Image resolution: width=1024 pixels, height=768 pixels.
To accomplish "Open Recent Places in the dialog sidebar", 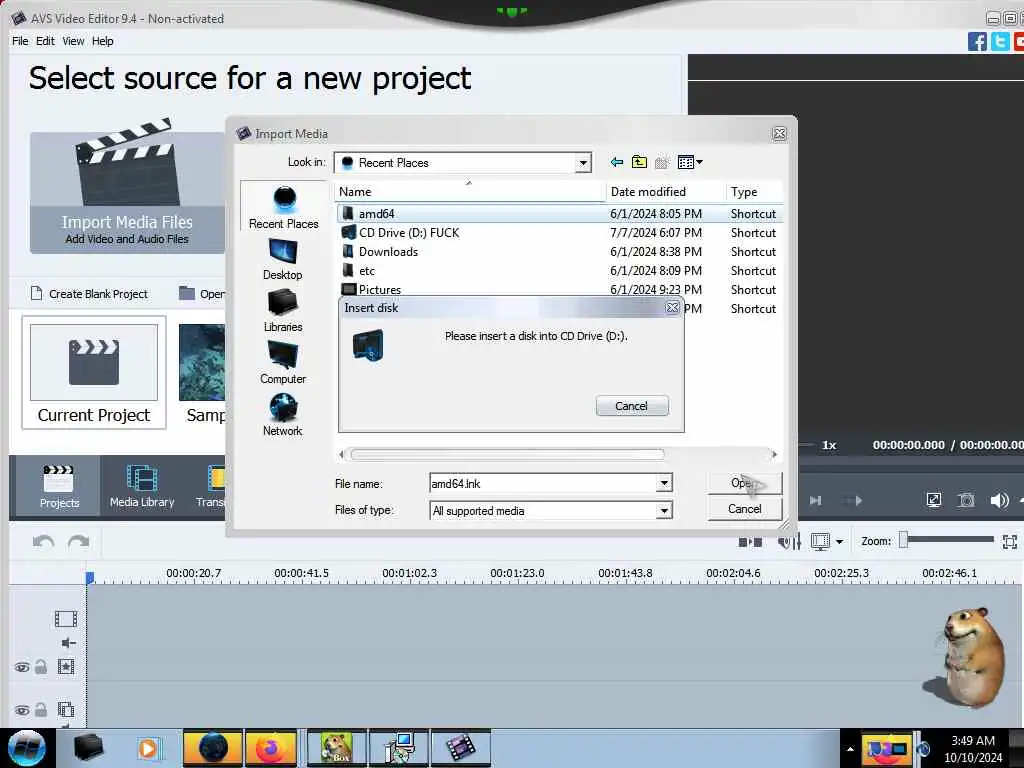I will (x=283, y=208).
